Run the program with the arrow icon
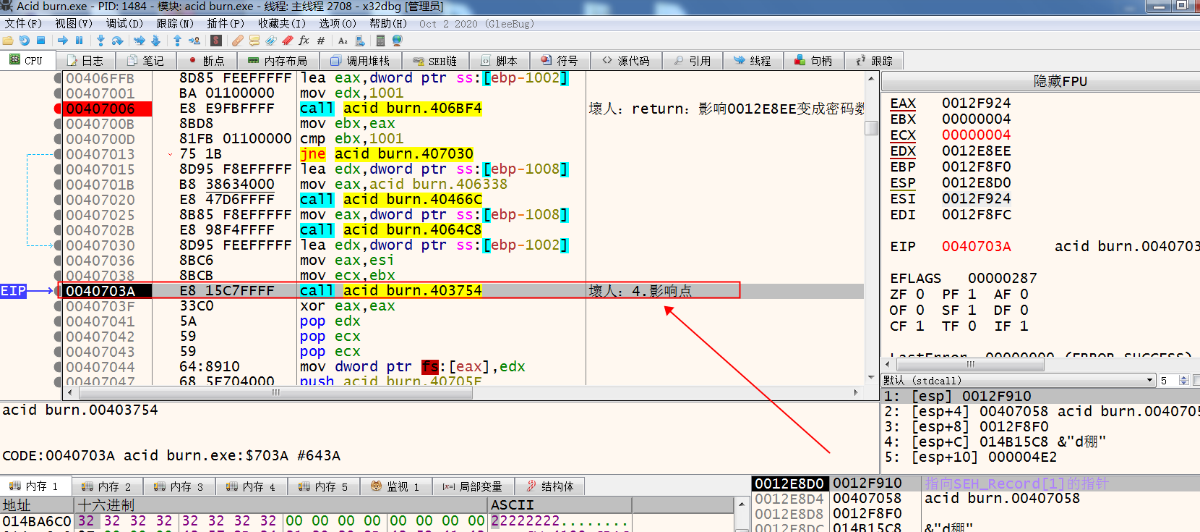This screenshot has width=1200, height=532. (x=63, y=40)
